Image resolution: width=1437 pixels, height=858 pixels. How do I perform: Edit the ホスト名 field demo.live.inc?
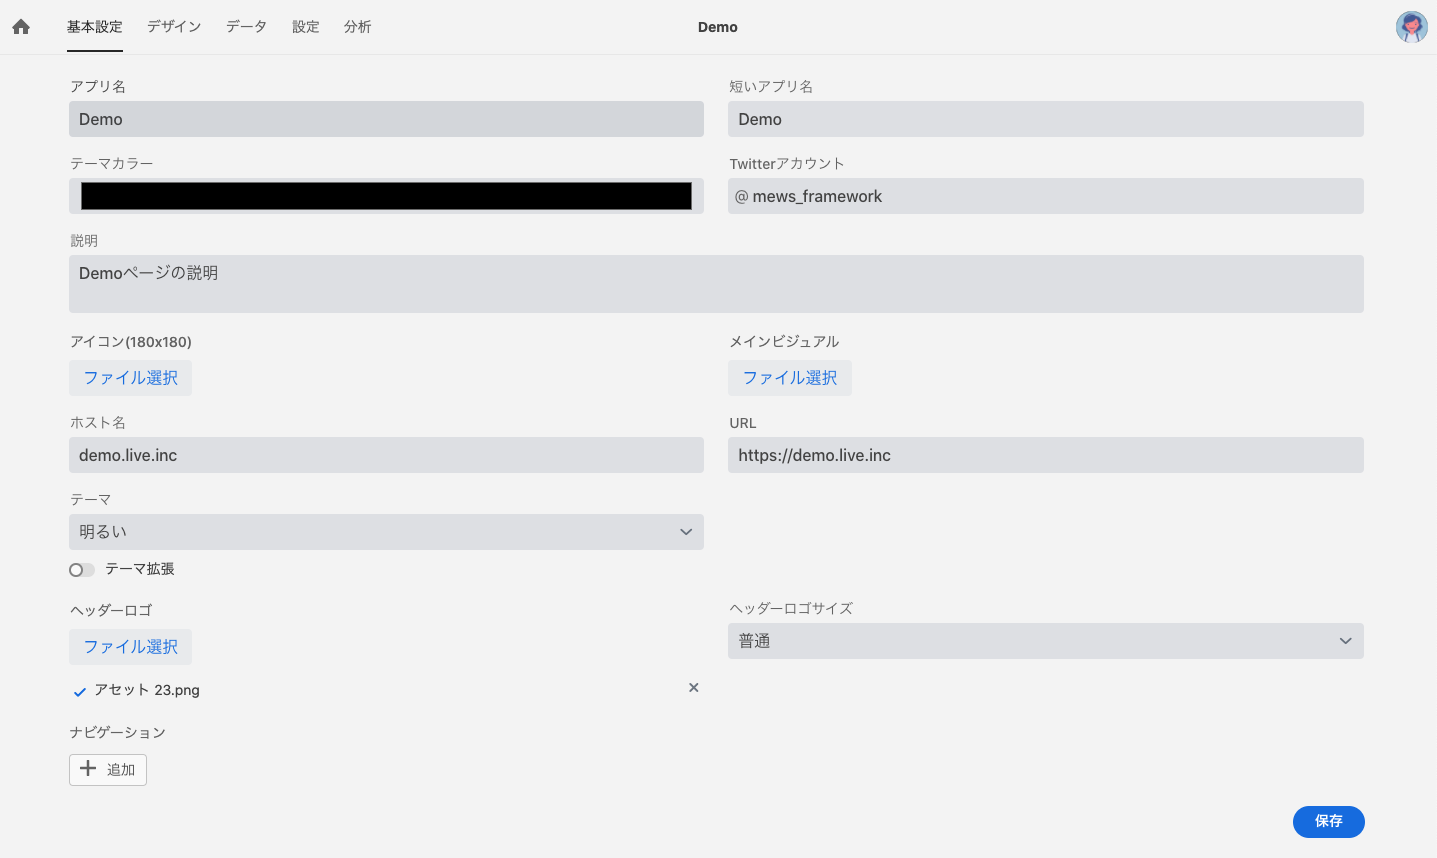pyautogui.click(x=386, y=455)
